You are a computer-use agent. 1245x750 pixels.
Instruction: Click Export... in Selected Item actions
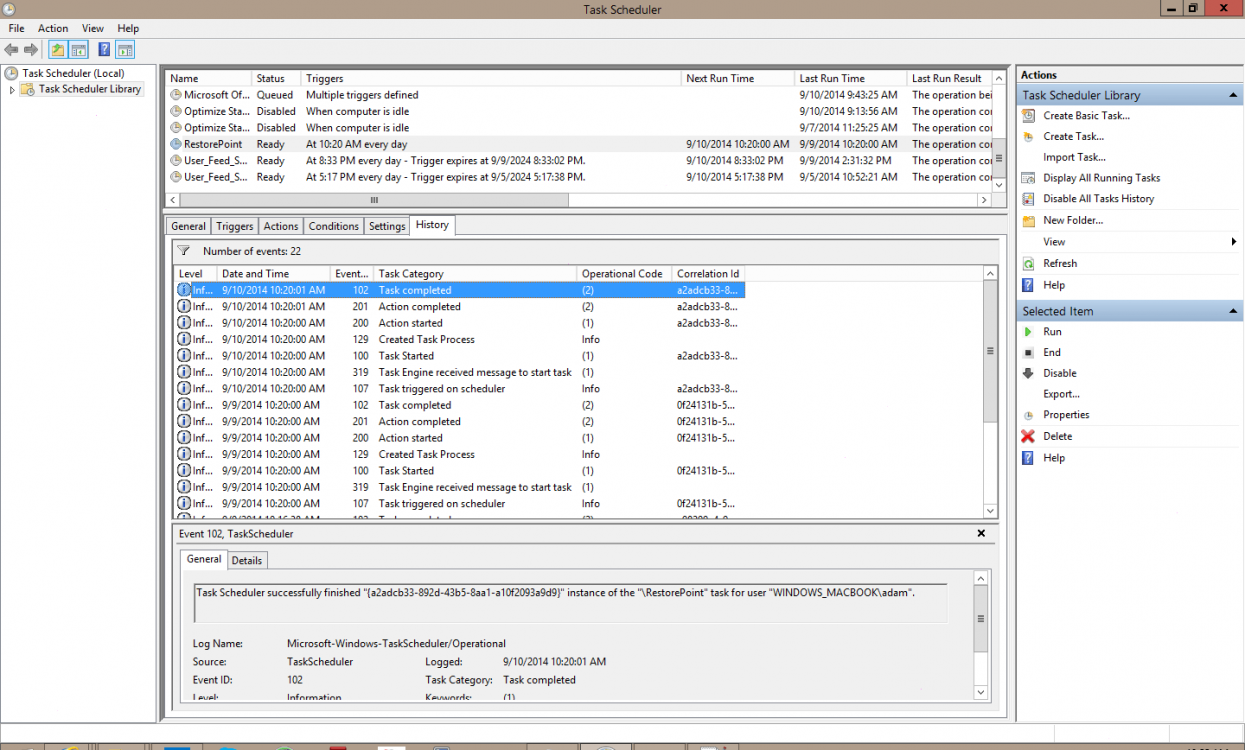point(1061,394)
